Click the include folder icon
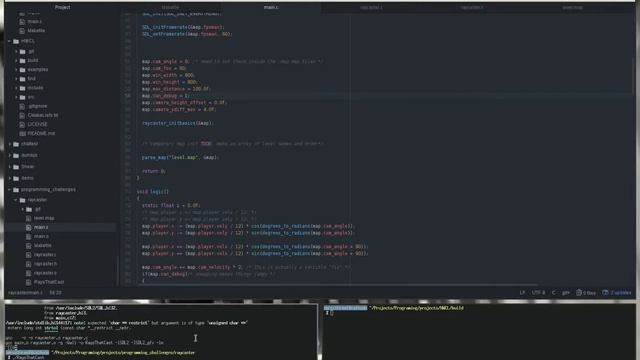Screen dimensions: 640x360 click(x=22, y=88)
